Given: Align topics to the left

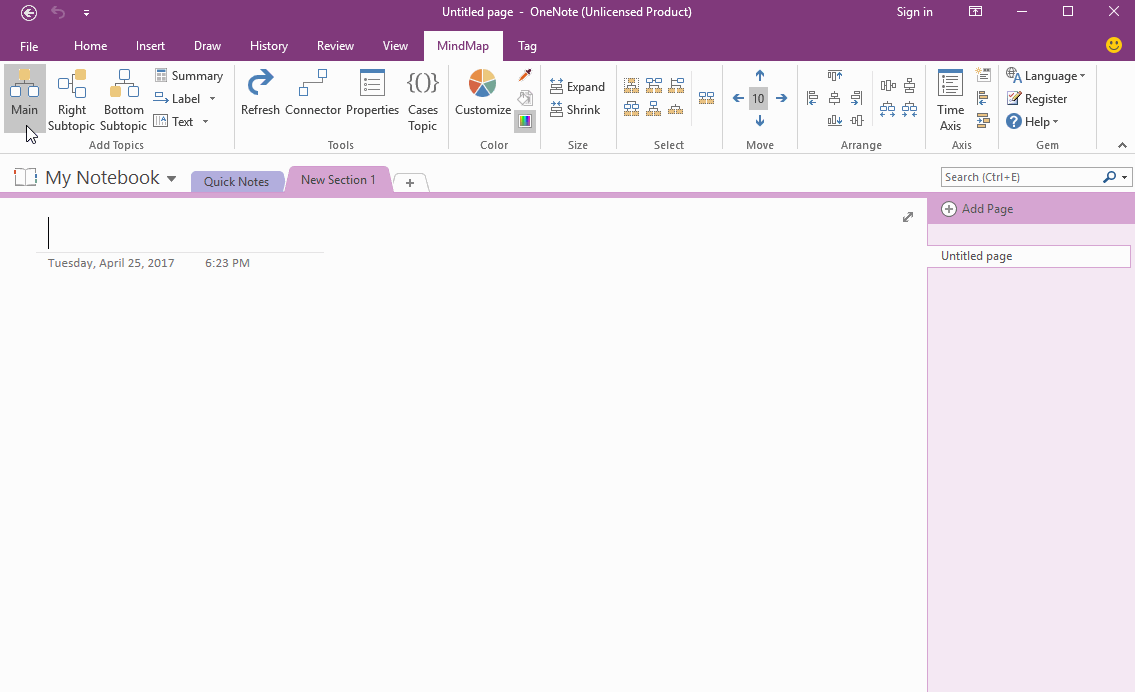Looking at the screenshot, I should pyautogui.click(x=812, y=98).
